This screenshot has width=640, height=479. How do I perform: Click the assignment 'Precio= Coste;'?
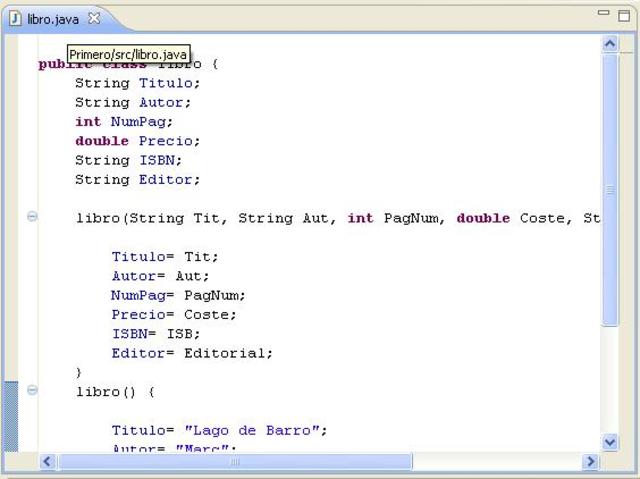[174, 315]
